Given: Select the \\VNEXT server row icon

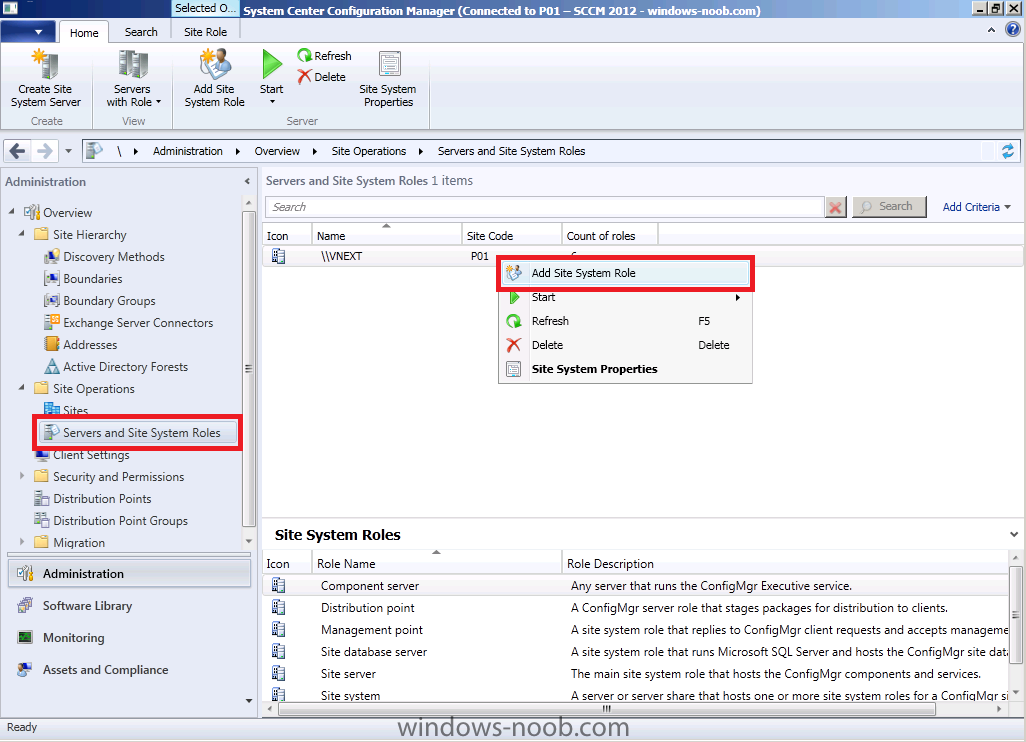Looking at the screenshot, I should coord(278,256).
